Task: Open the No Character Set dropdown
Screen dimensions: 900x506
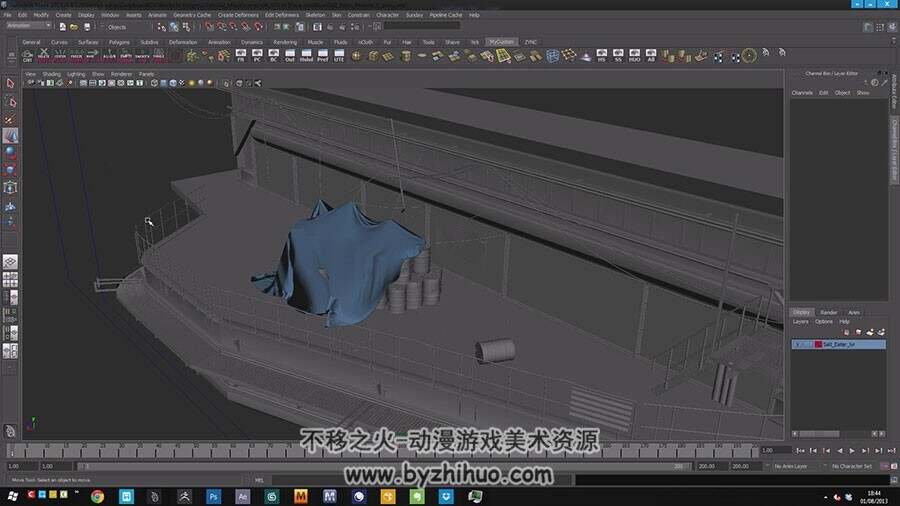Action: [x=852, y=466]
